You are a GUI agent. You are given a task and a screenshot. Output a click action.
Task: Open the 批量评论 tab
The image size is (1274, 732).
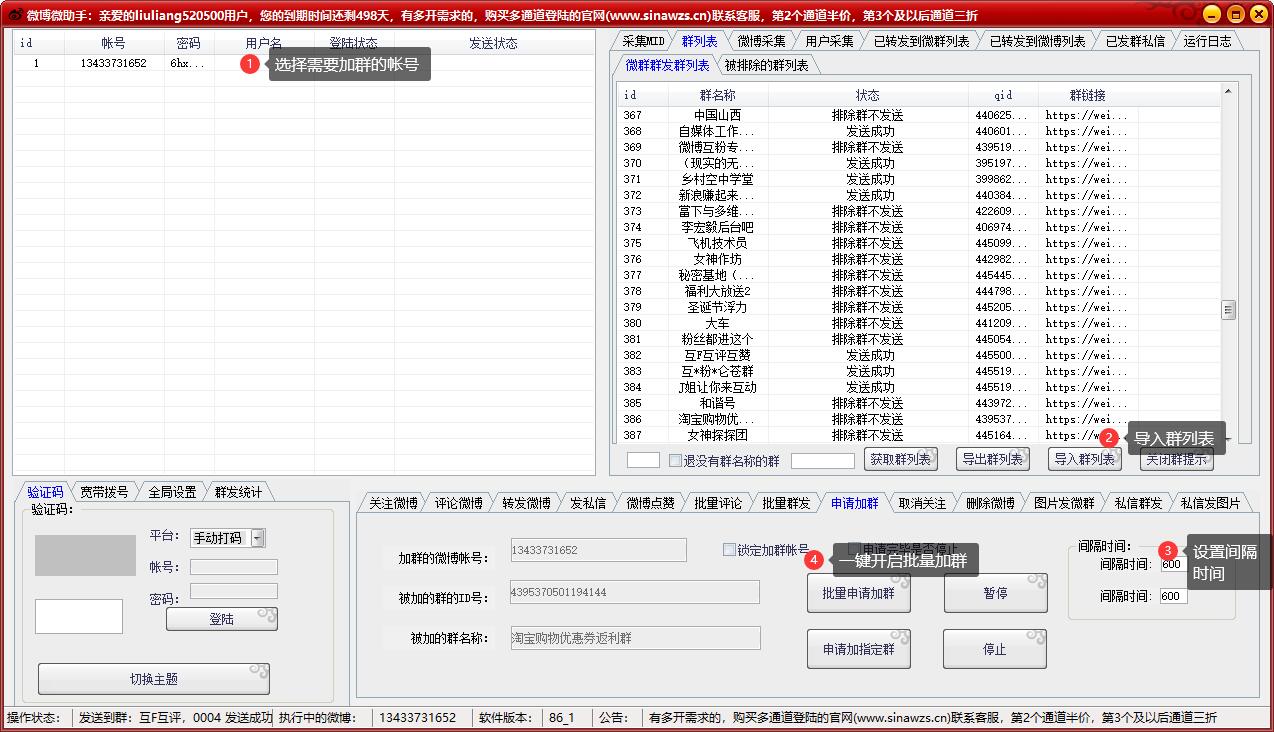[x=718, y=503]
